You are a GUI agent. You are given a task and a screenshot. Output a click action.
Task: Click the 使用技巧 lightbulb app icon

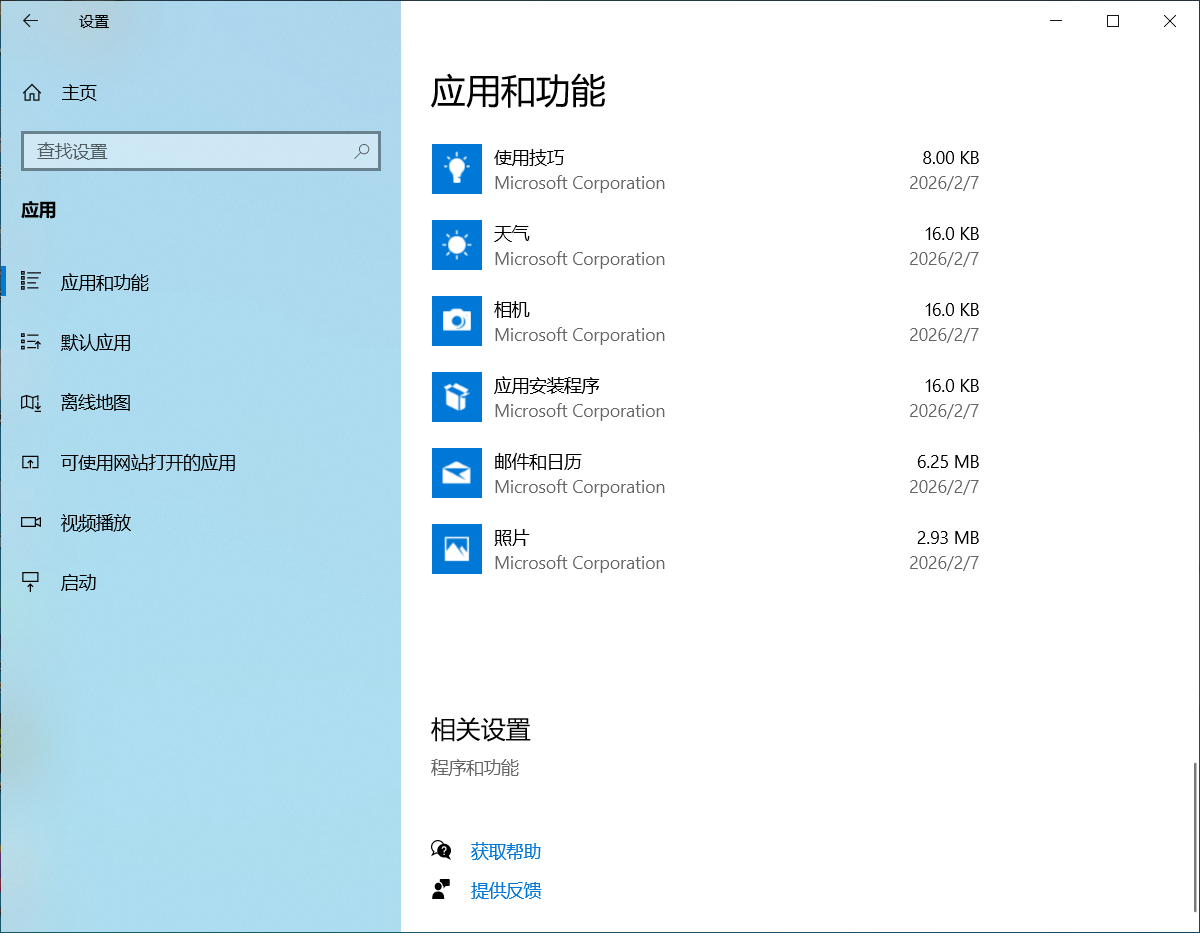tap(457, 169)
